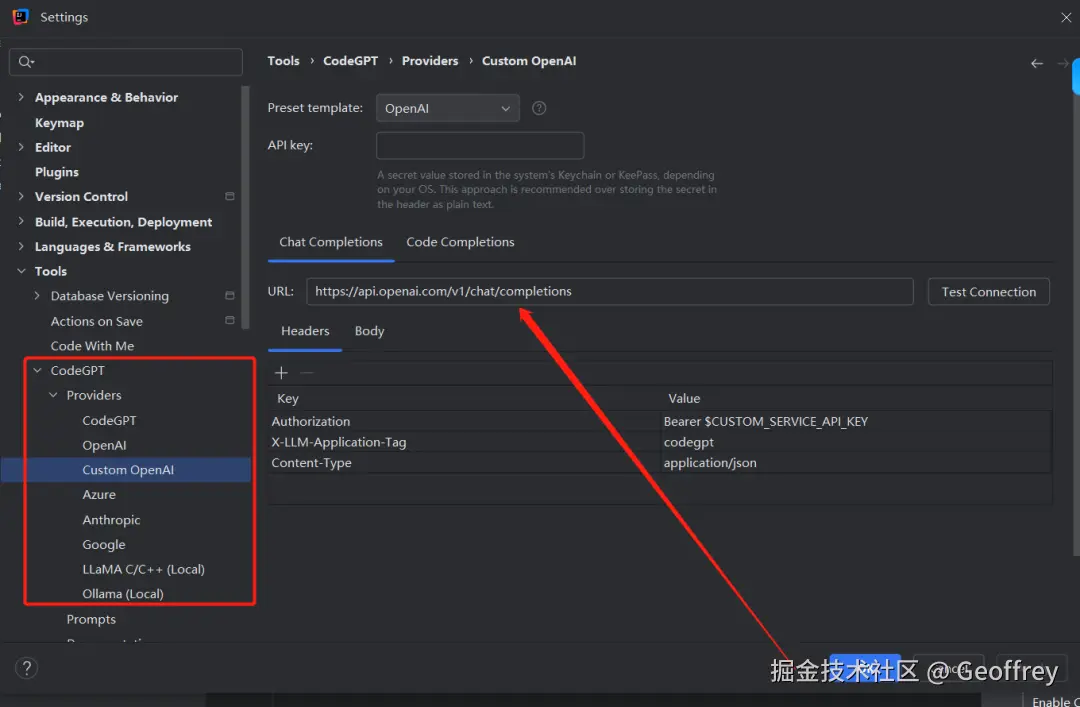Viewport: 1080px width, 707px height.
Task: Open the Preset template dropdown
Action: [448, 108]
